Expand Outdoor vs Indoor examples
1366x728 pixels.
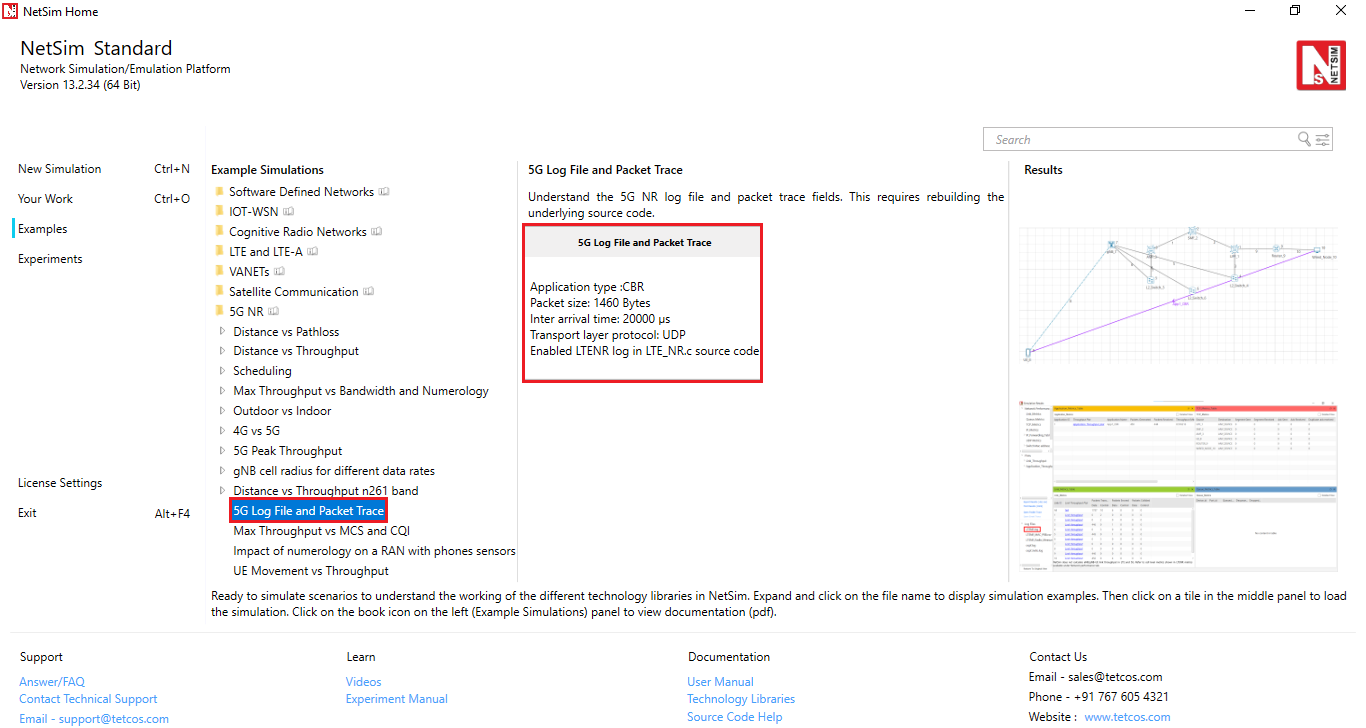point(222,411)
